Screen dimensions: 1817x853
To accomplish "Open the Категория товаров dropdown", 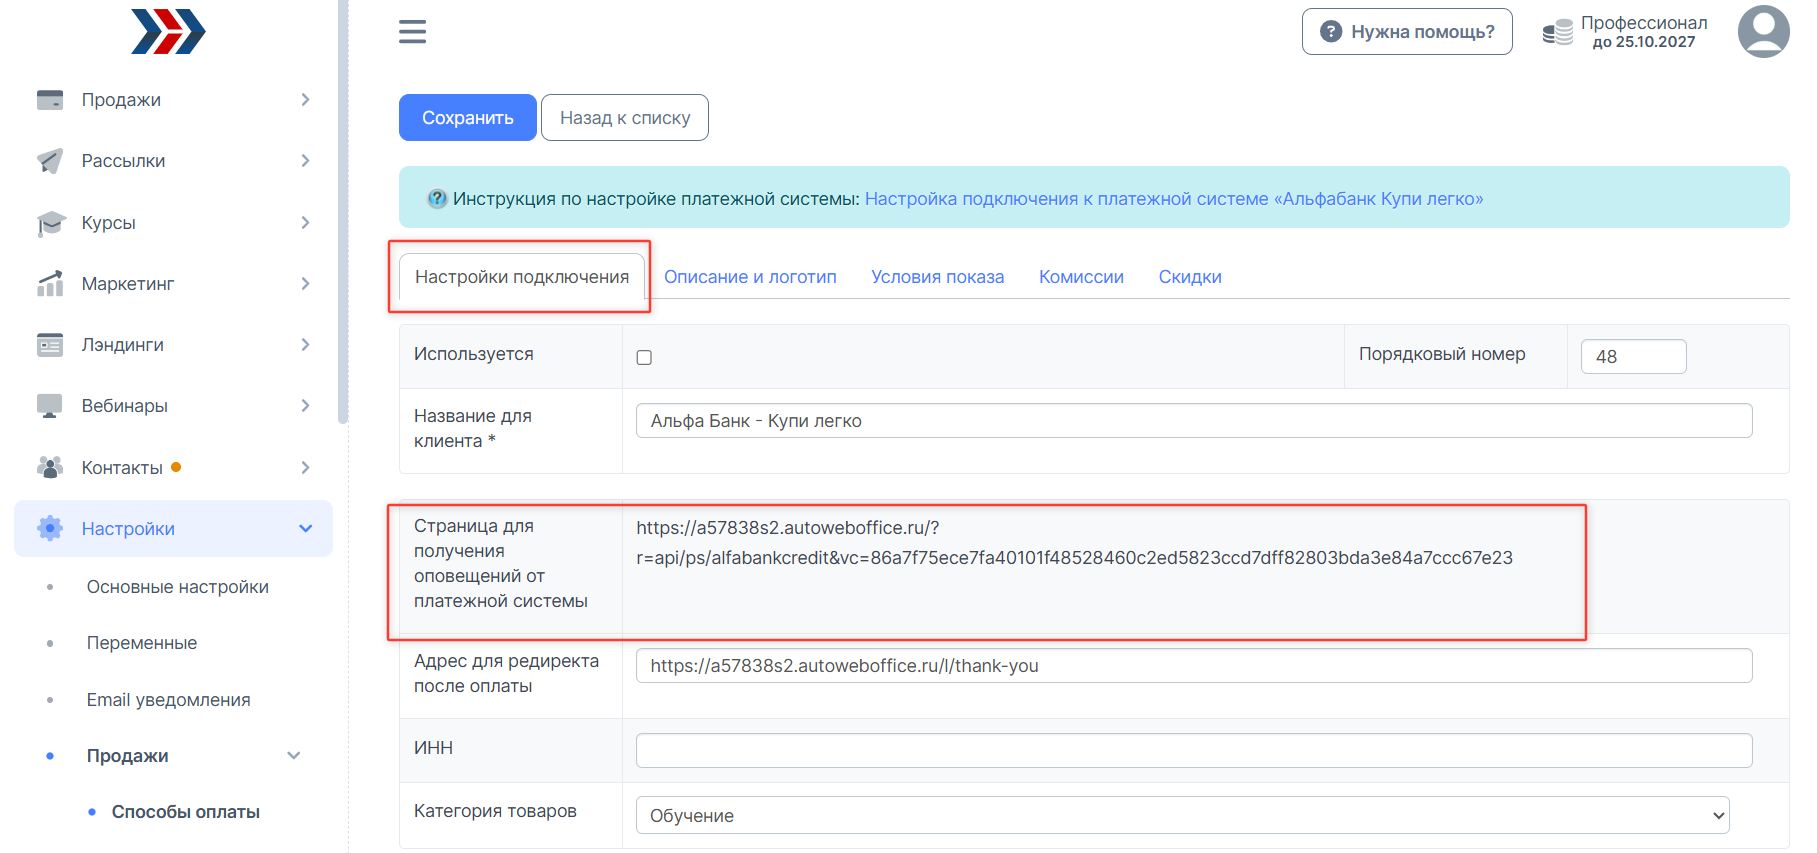I will point(1182,815).
